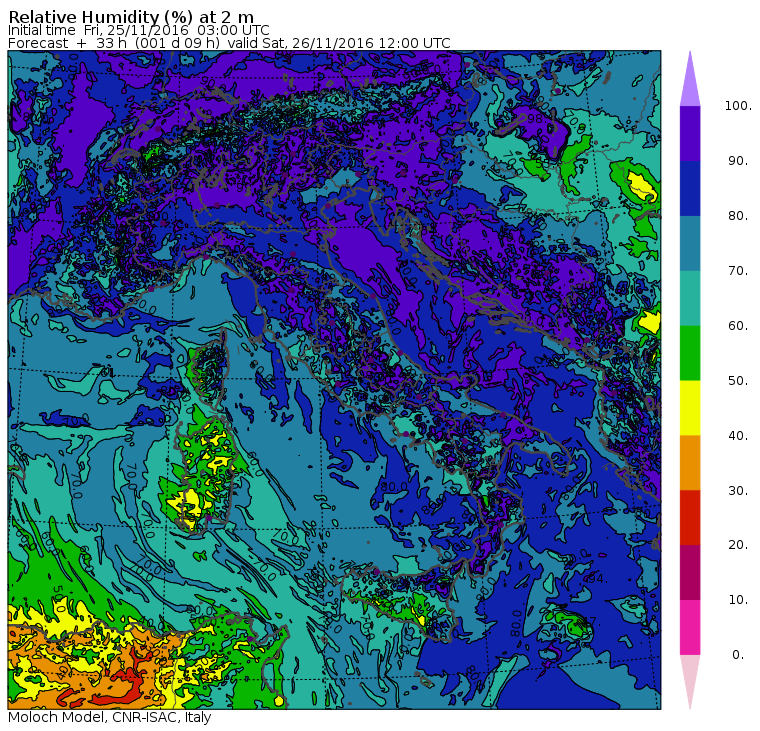Image resolution: width=760 pixels, height=731 pixels.
Task: Click the 10–20 magenta-purple legend swatch
Action: click(690, 572)
